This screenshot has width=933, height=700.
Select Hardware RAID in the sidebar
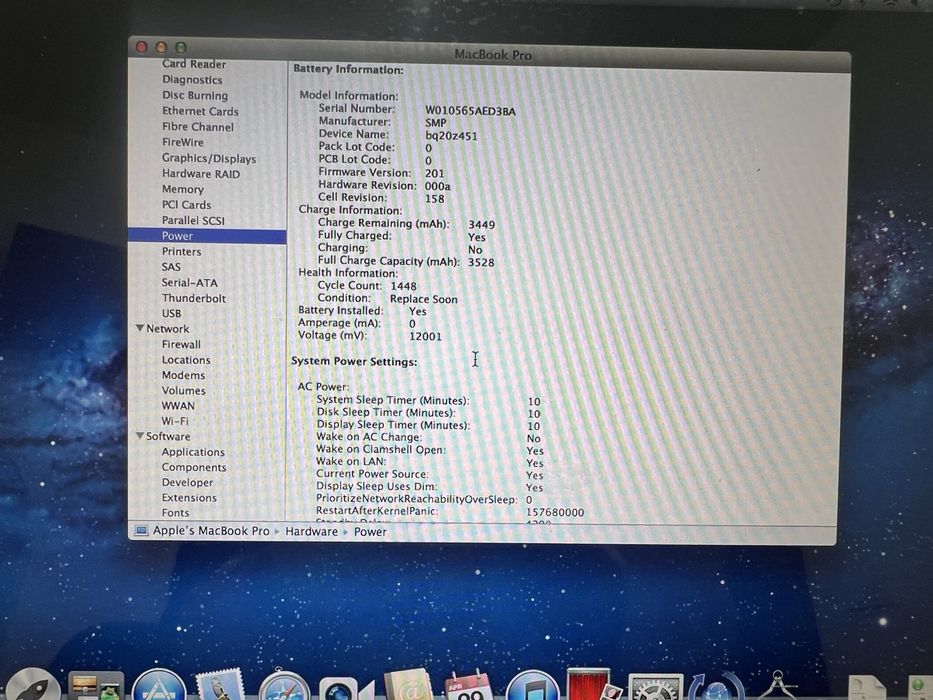tap(201, 174)
